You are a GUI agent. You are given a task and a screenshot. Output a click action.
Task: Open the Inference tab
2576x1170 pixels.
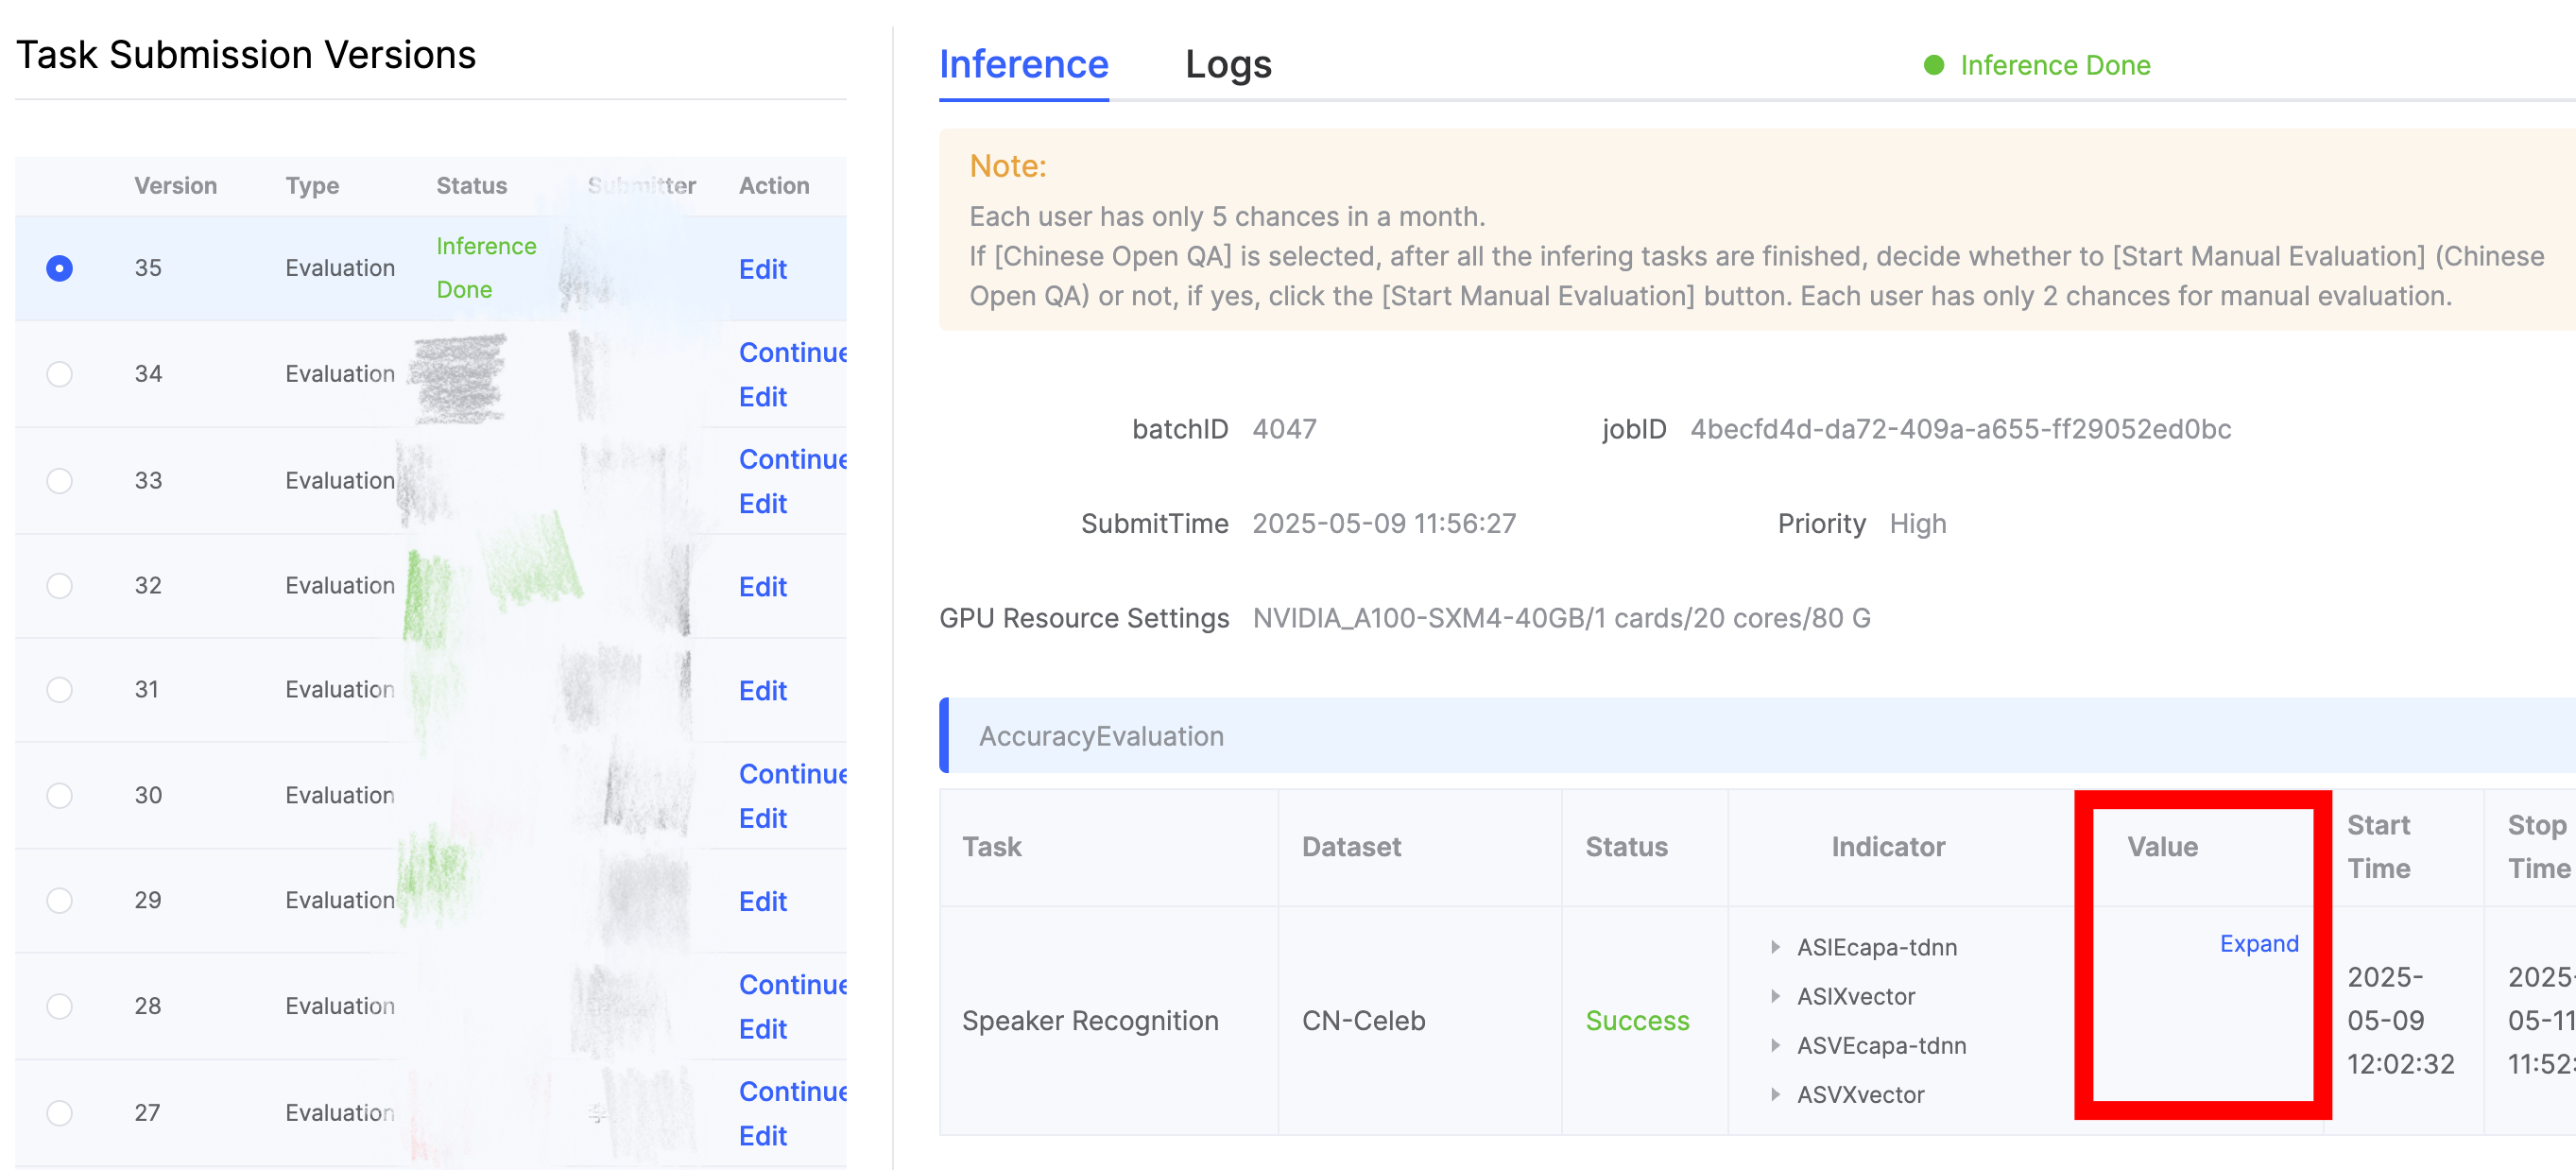[x=1023, y=65]
